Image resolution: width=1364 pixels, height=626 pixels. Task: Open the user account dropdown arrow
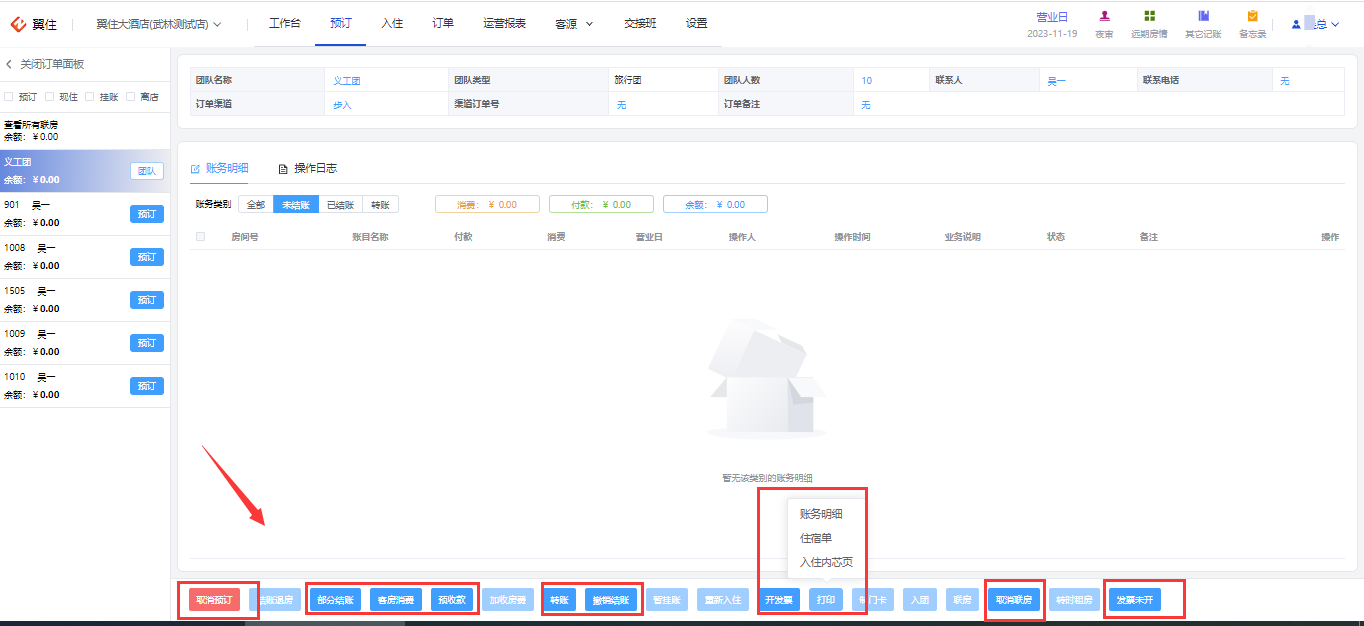point(1335,24)
